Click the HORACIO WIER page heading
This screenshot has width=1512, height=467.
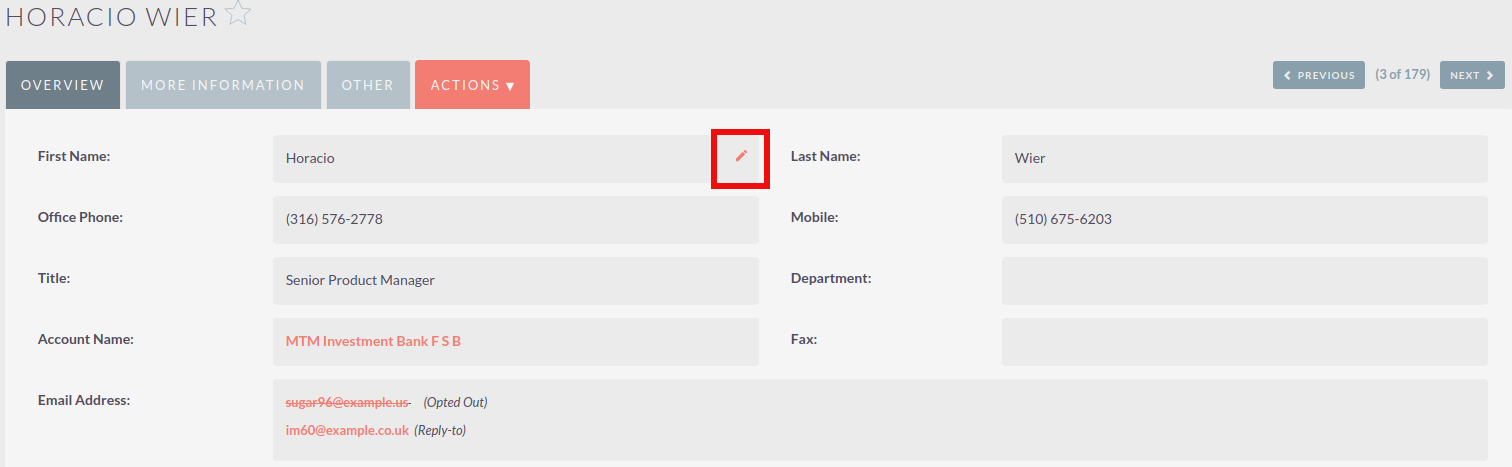(112, 17)
